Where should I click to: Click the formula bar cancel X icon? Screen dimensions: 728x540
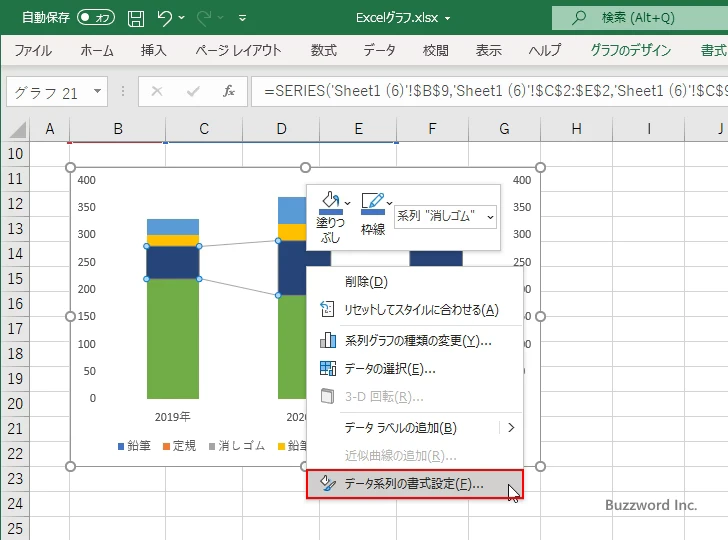click(x=157, y=91)
